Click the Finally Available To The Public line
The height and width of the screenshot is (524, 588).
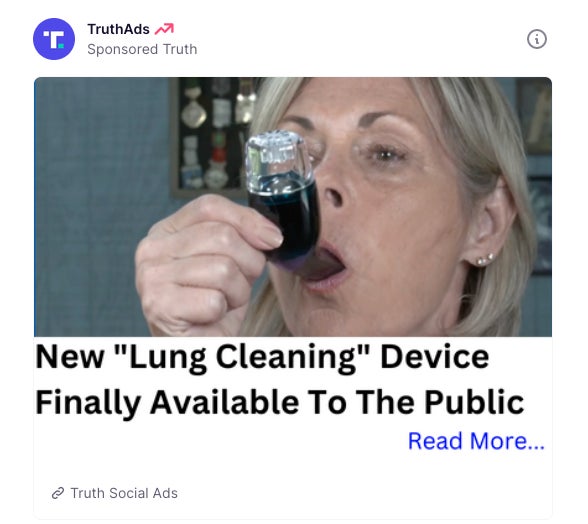click(x=280, y=402)
